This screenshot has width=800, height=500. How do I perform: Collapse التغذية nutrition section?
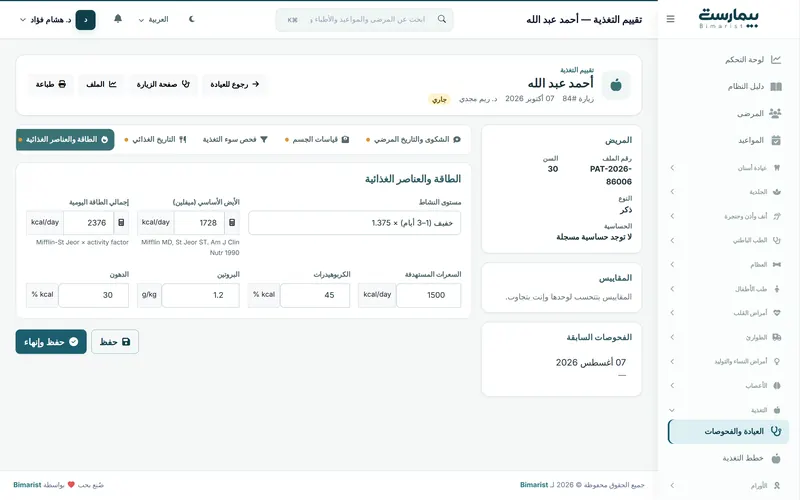[728, 410]
